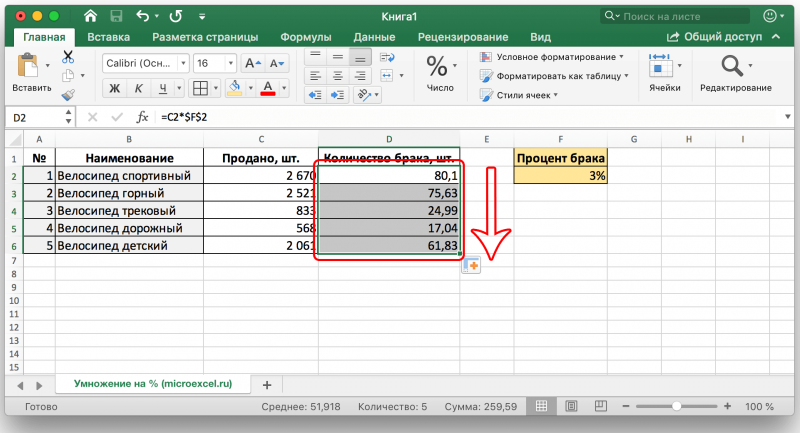Align text right

coord(360,76)
